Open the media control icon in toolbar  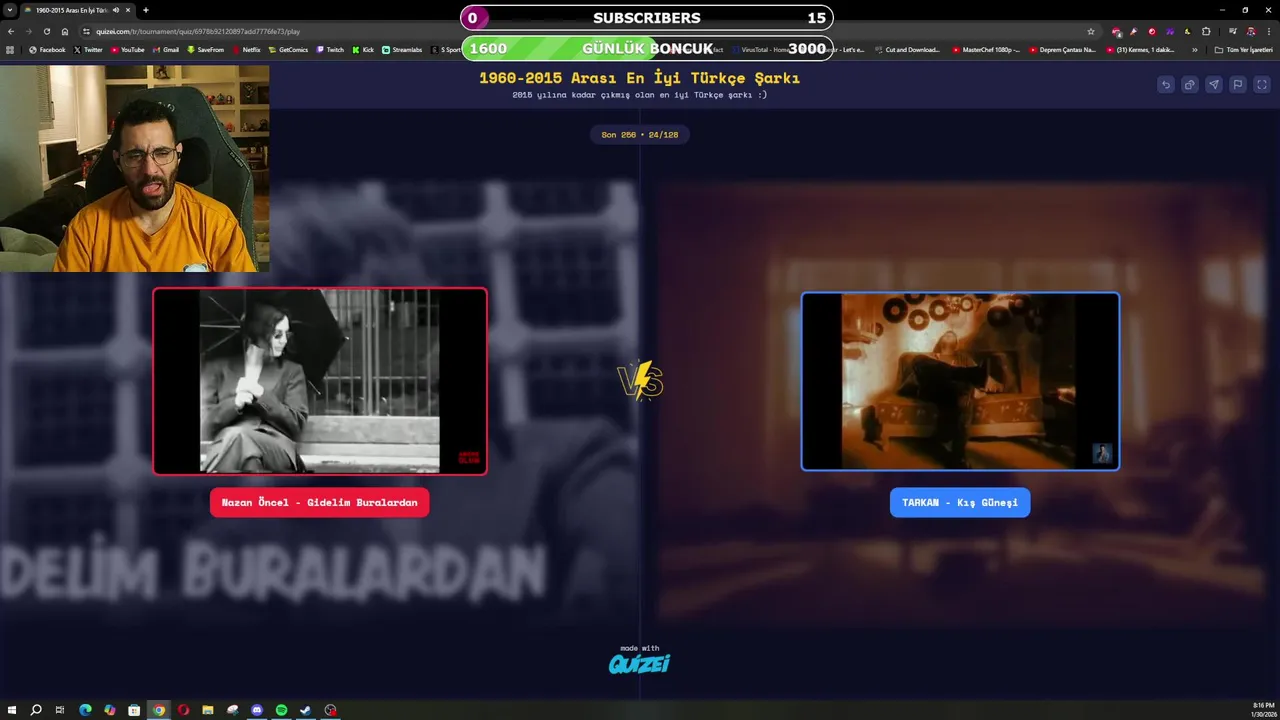1232,31
